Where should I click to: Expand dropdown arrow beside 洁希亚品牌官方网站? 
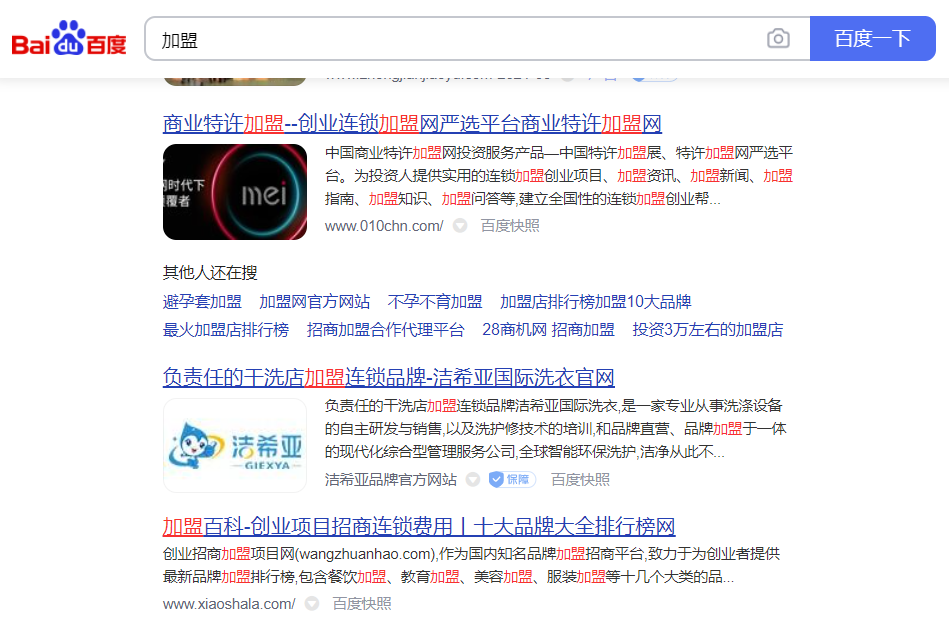[x=473, y=480]
